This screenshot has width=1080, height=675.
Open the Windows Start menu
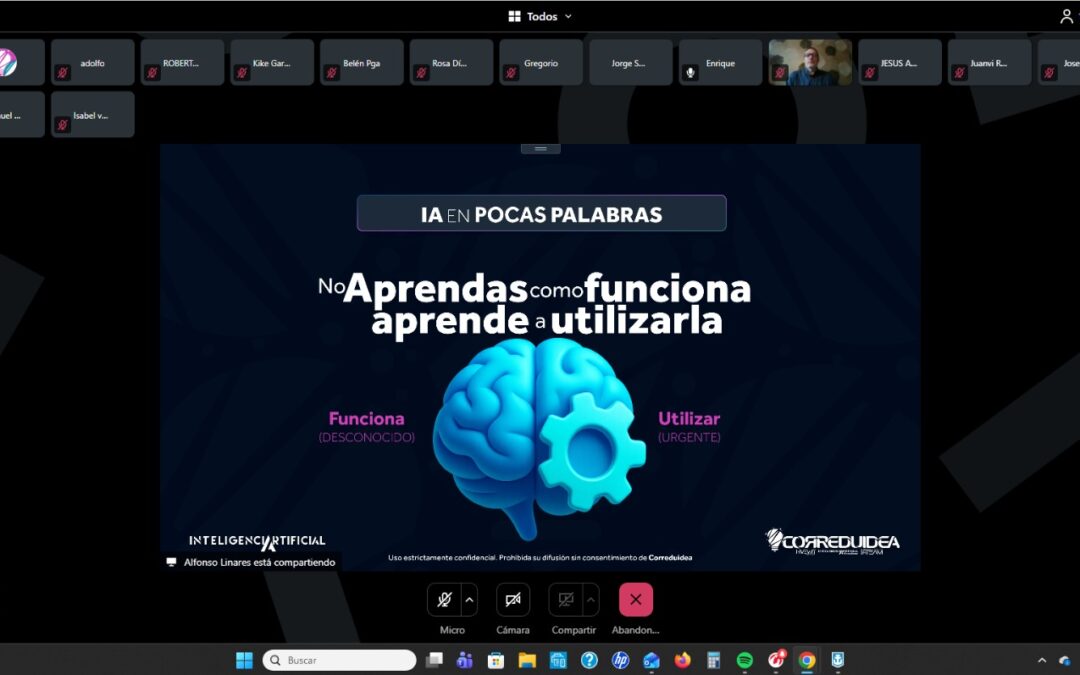coord(244,660)
